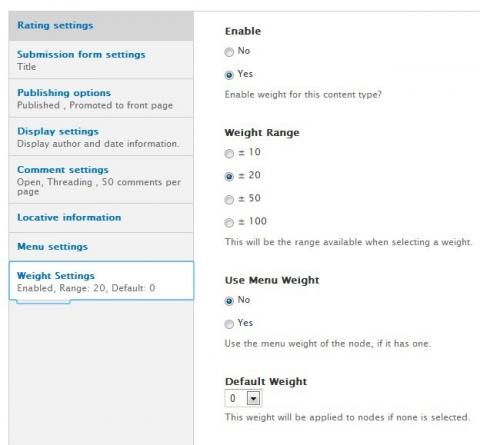The image size is (480, 445).
Task: Open the Default Weight dropdown
Action: click(x=243, y=398)
